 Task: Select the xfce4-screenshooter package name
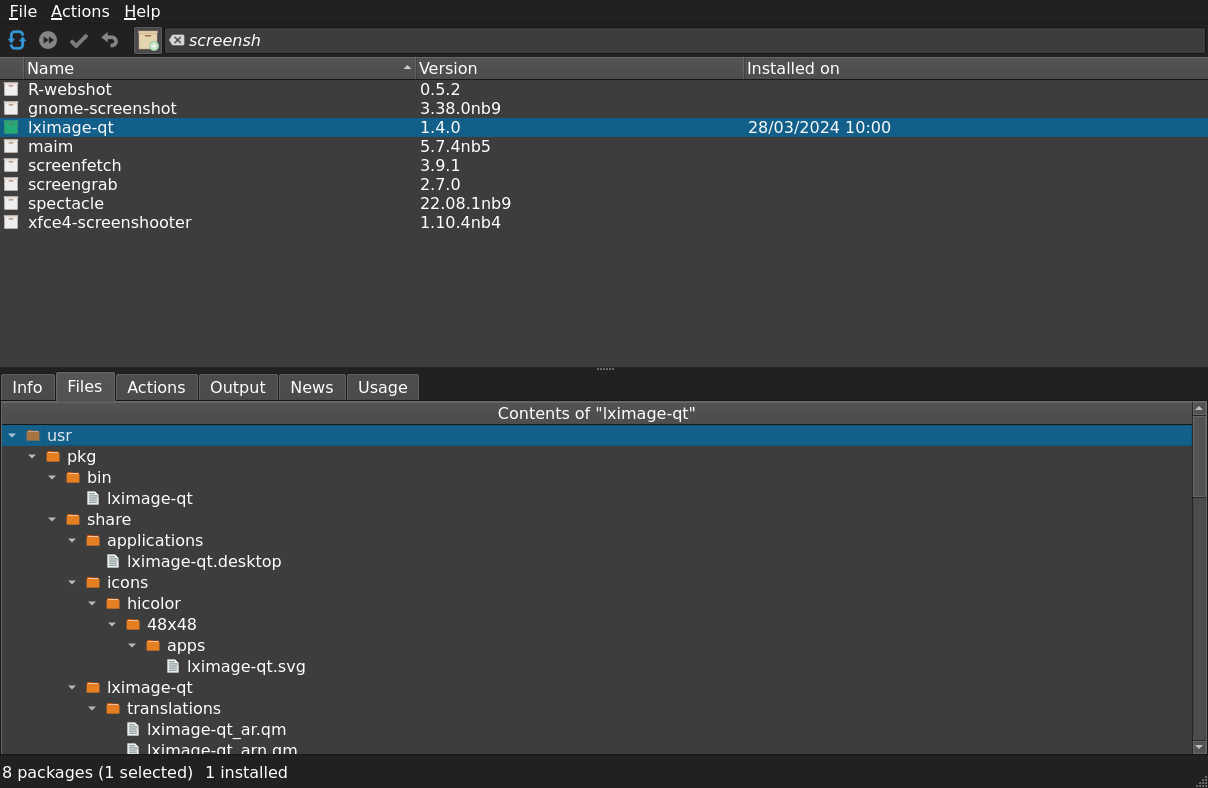pos(110,222)
